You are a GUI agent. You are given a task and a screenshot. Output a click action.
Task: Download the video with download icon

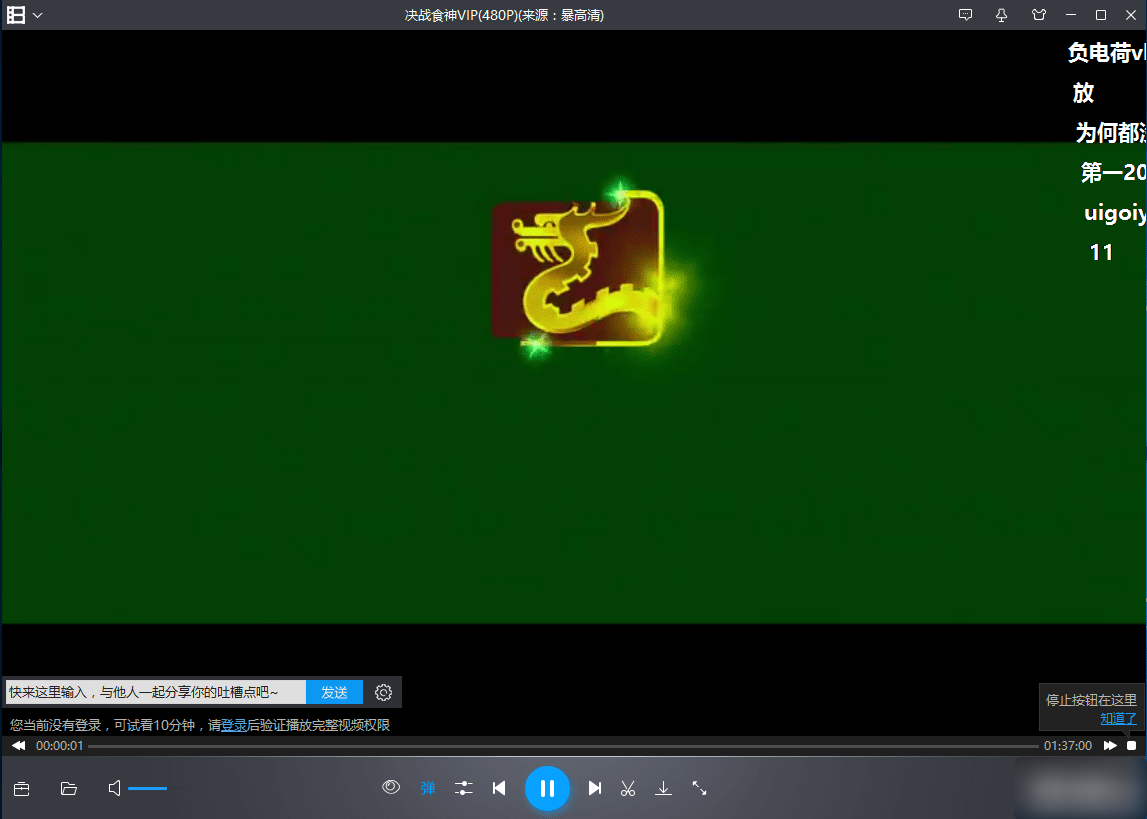tap(663, 788)
